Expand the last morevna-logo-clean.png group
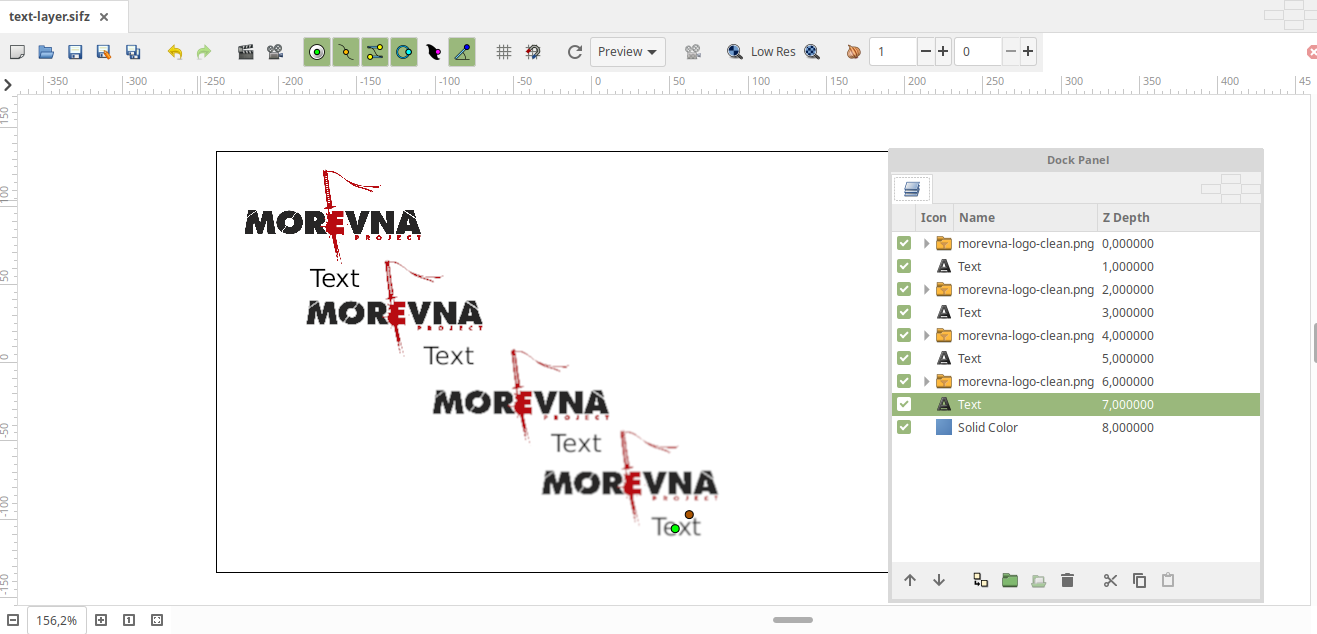Image resolution: width=1317 pixels, height=634 pixels. pyautogui.click(x=925, y=381)
